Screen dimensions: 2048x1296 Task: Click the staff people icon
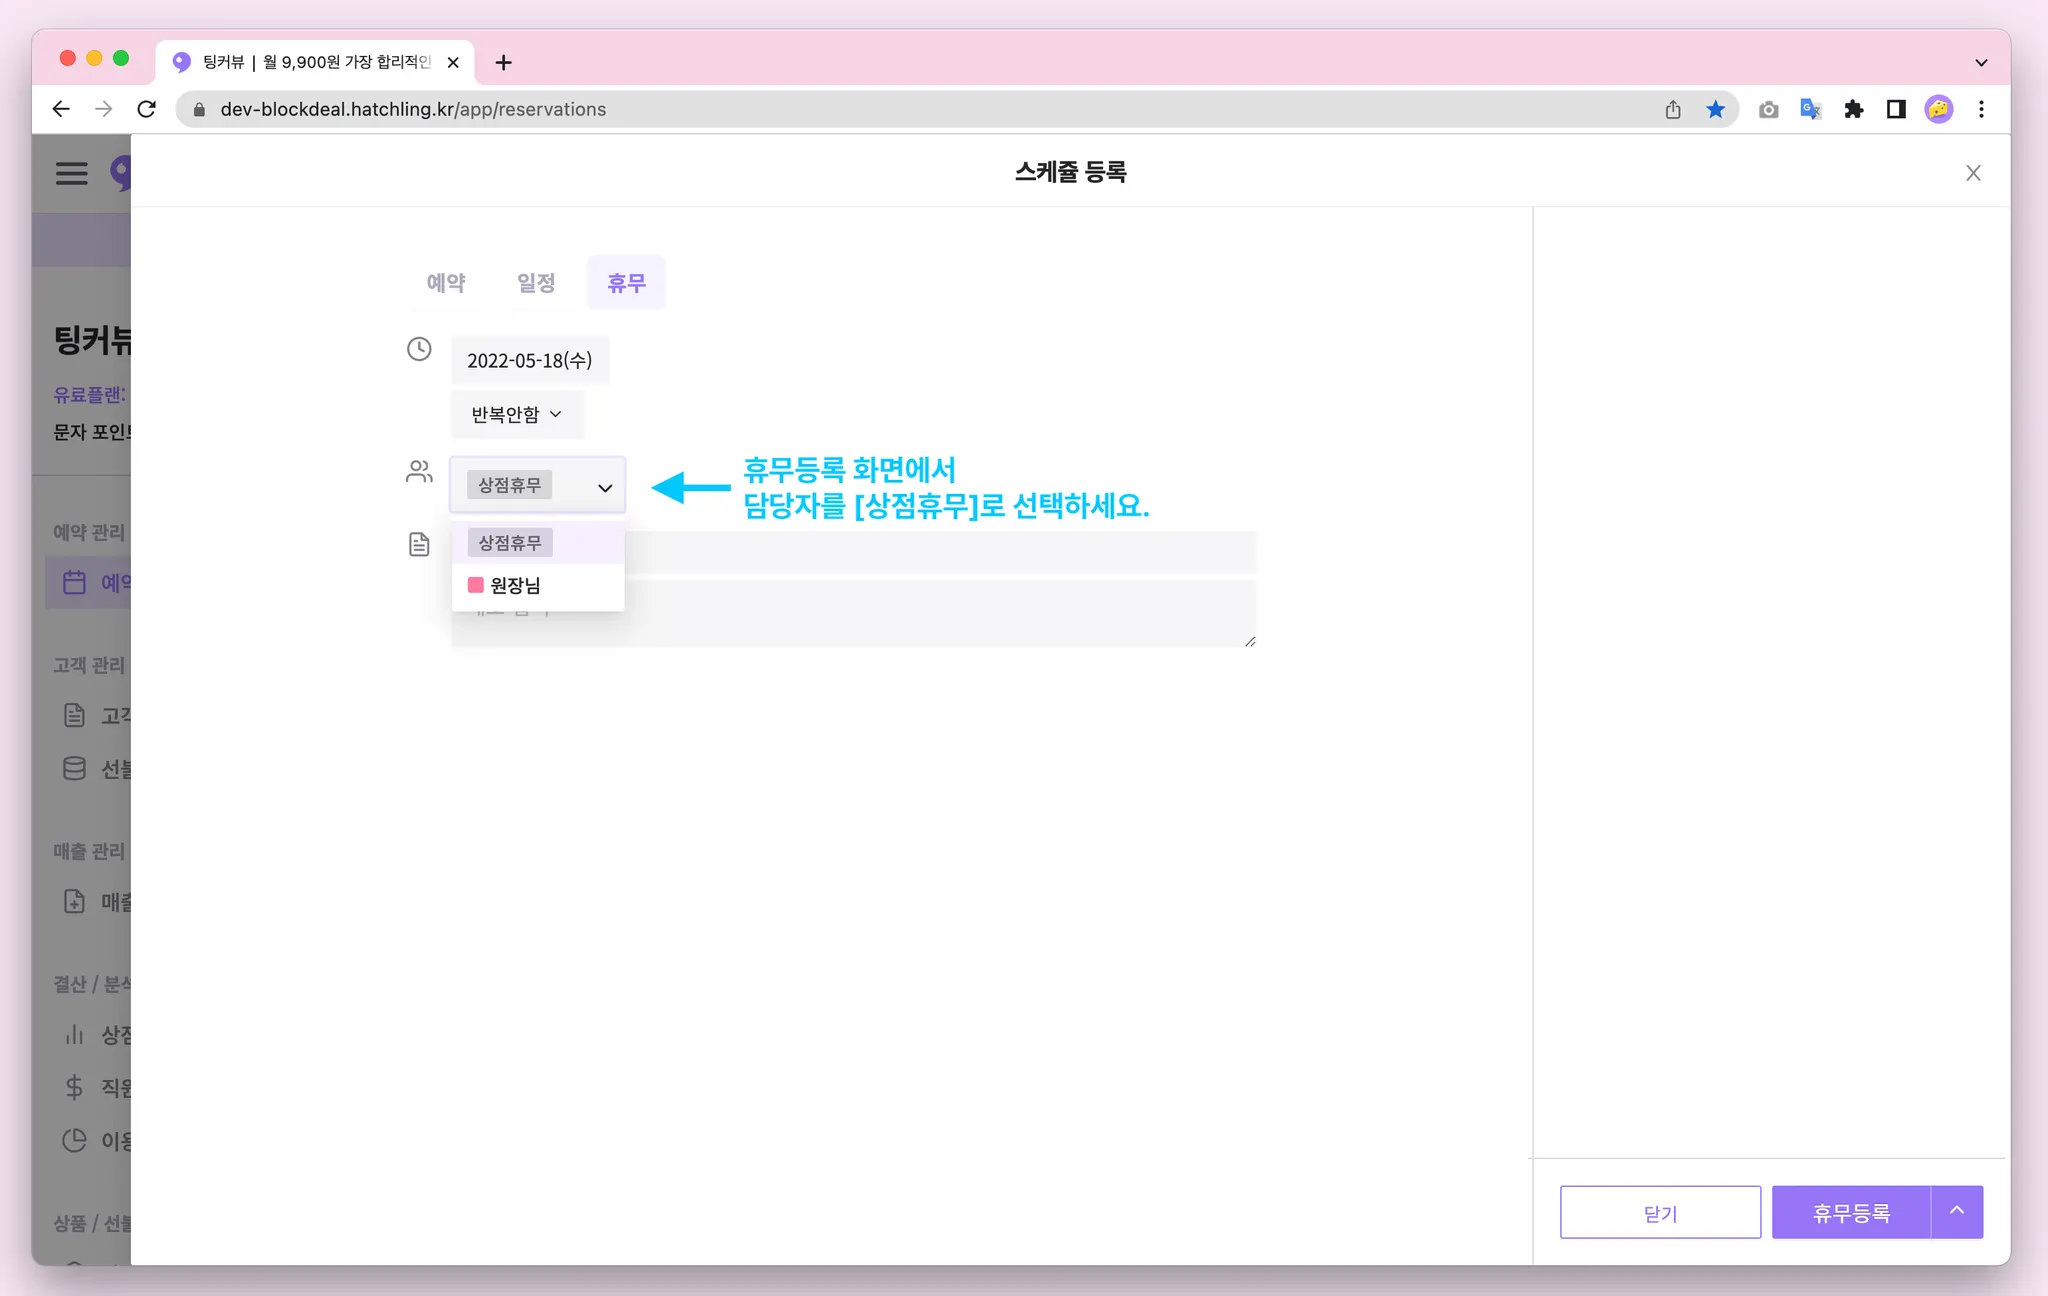(x=419, y=471)
